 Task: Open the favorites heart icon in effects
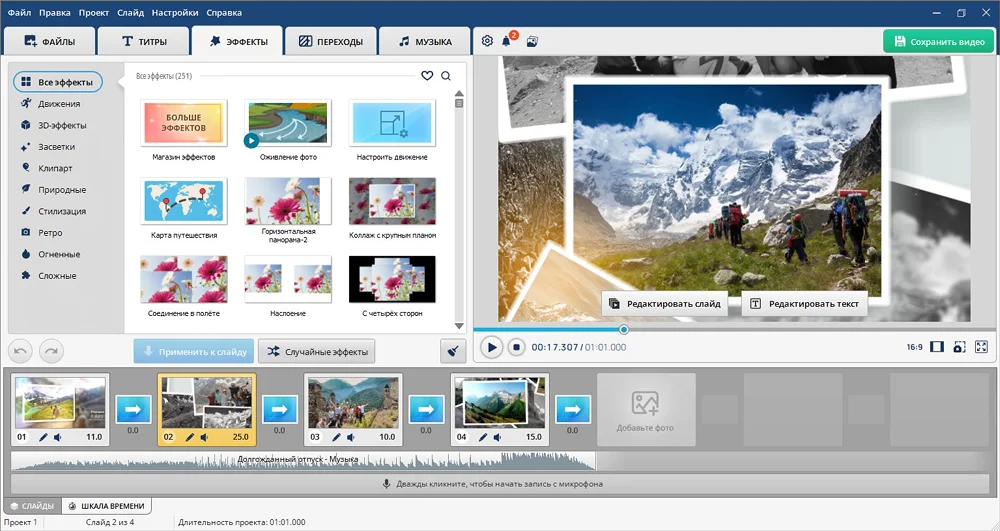coord(427,76)
